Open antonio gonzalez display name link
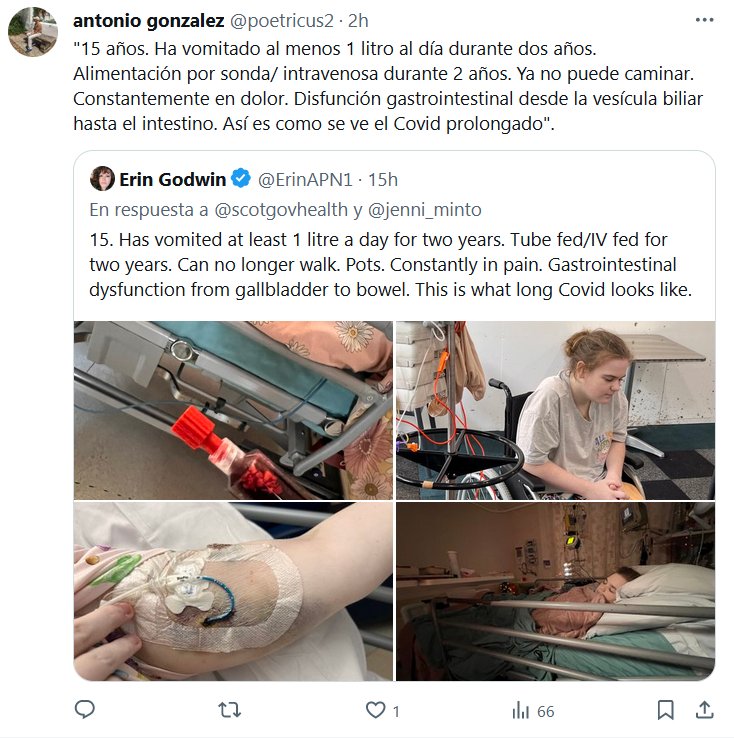Viewport: 734px width, 738px height. point(148,21)
